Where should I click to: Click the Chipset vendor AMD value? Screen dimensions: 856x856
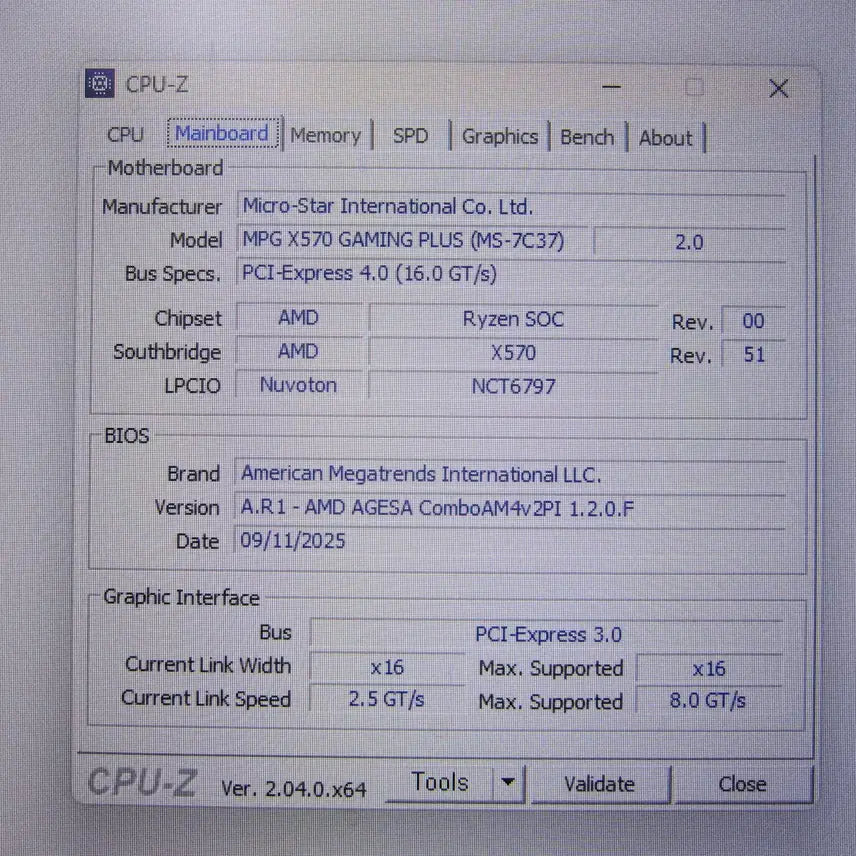(x=298, y=318)
